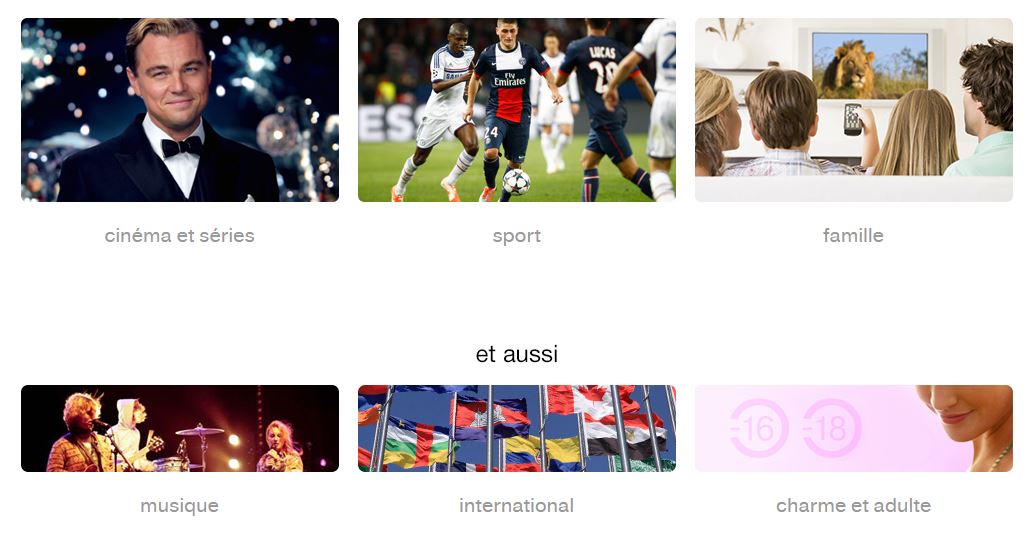Click the bow tie in cinéma image
1029x538 pixels.
[x=181, y=146]
